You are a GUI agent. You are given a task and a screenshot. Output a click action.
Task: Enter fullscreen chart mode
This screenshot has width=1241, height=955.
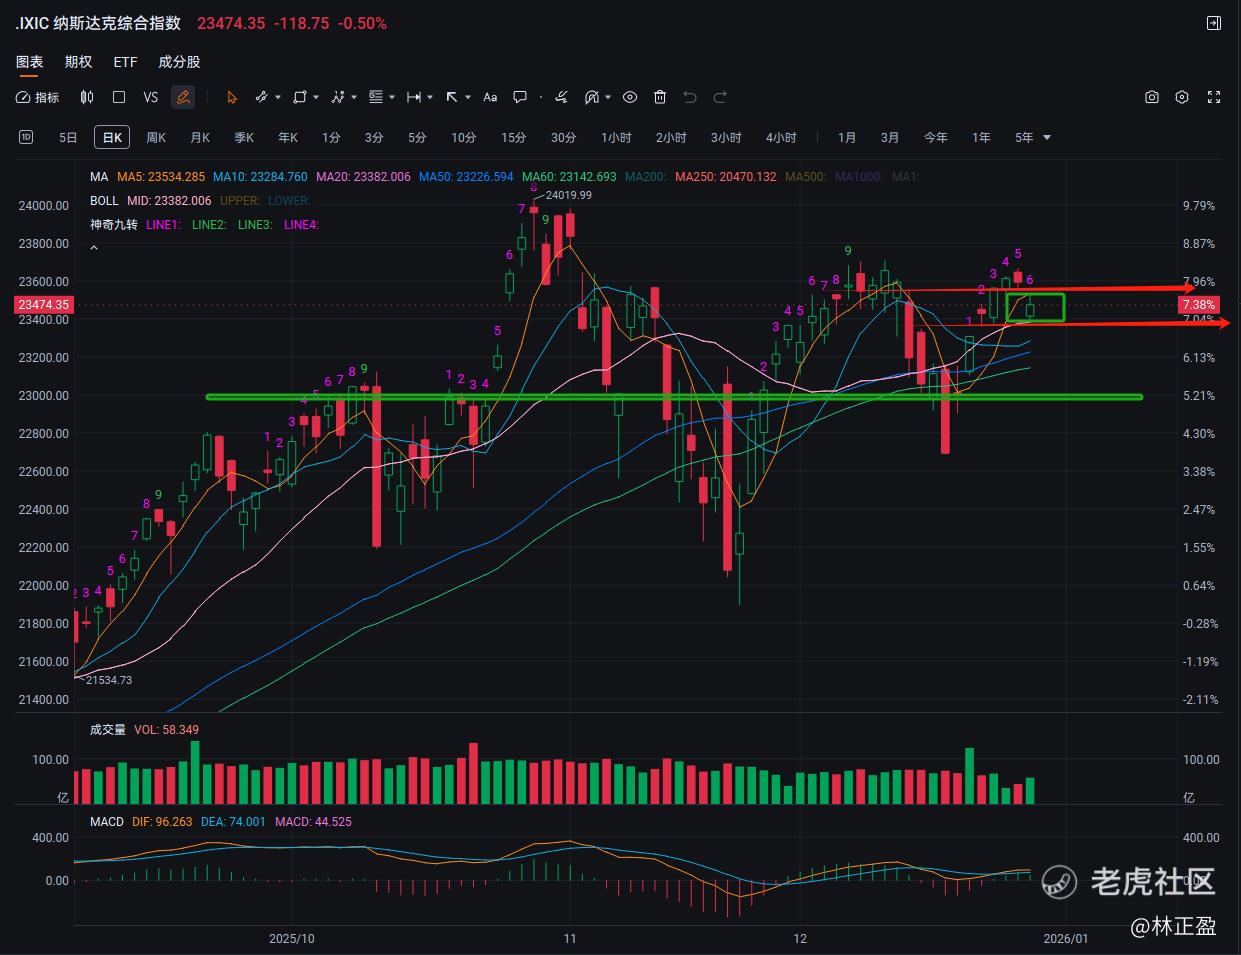tap(1214, 97)
